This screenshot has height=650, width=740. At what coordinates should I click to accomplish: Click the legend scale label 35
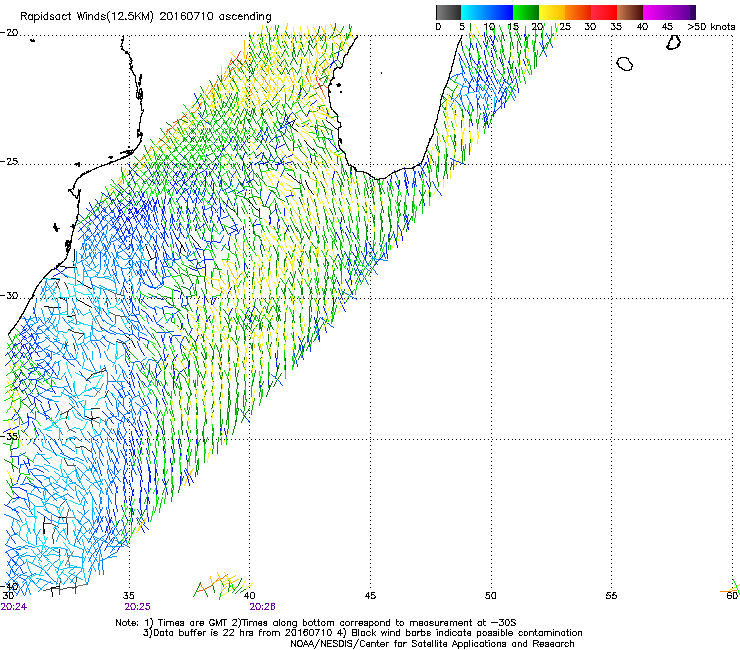(x=616, y=27)
